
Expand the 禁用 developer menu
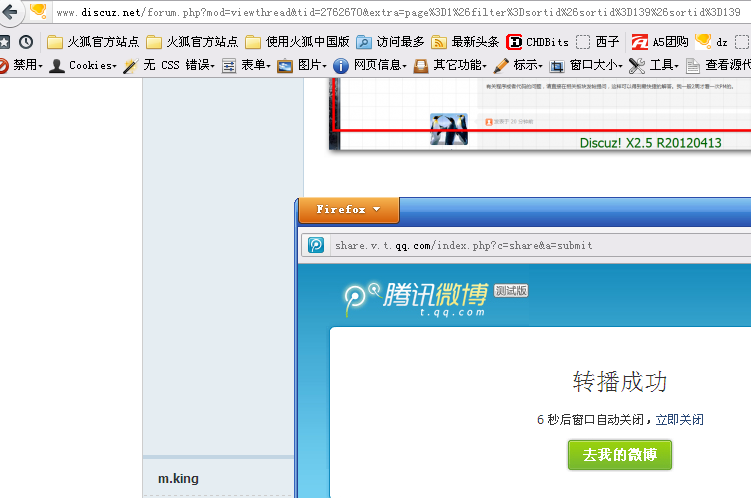point(21,65)
